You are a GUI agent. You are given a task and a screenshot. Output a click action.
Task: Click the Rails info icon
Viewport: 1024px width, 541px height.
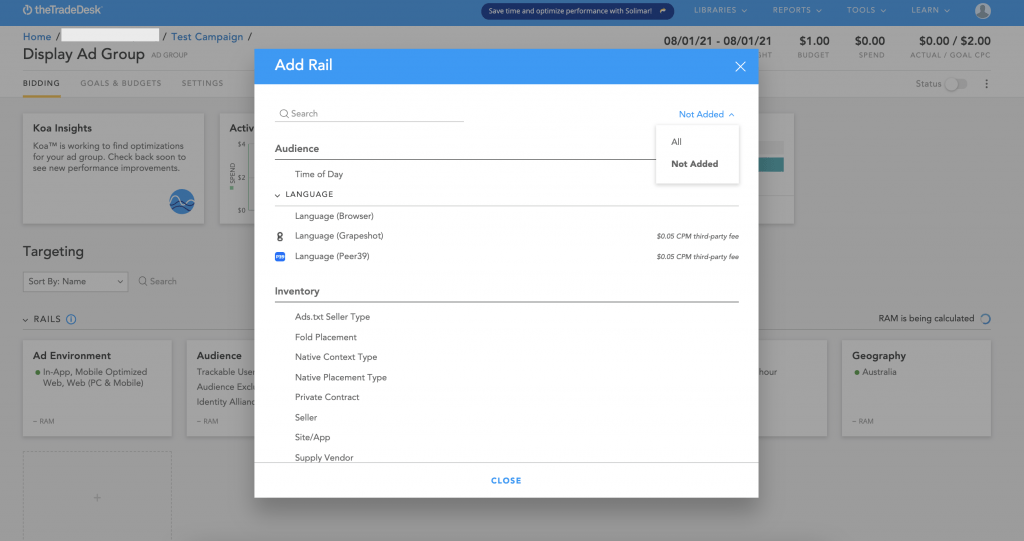[71, 320]
